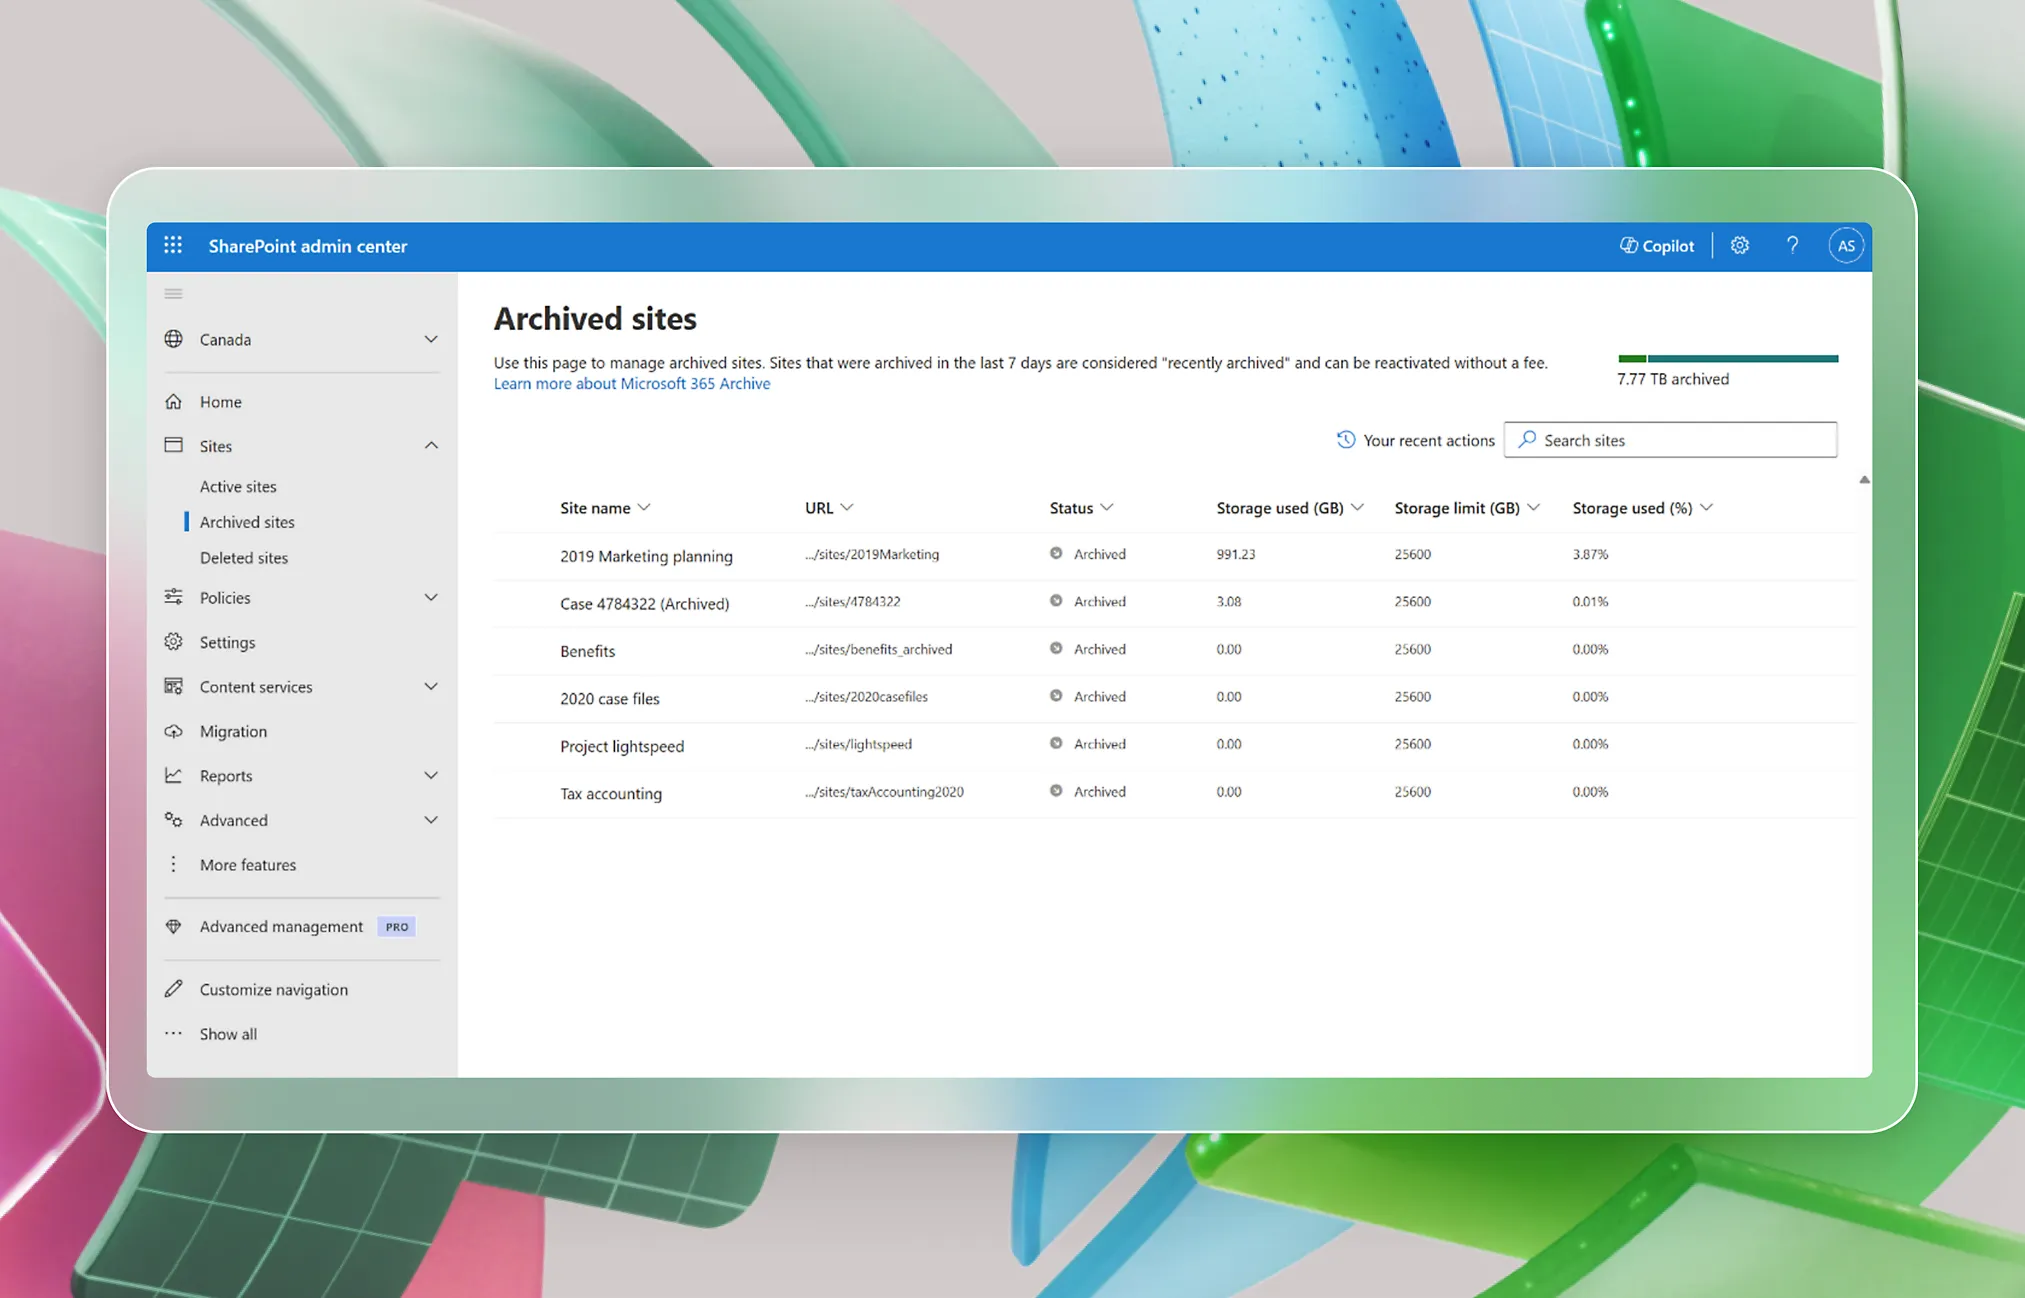Click Your recent actions button

pyautogui.click(x=1416, y=441)
